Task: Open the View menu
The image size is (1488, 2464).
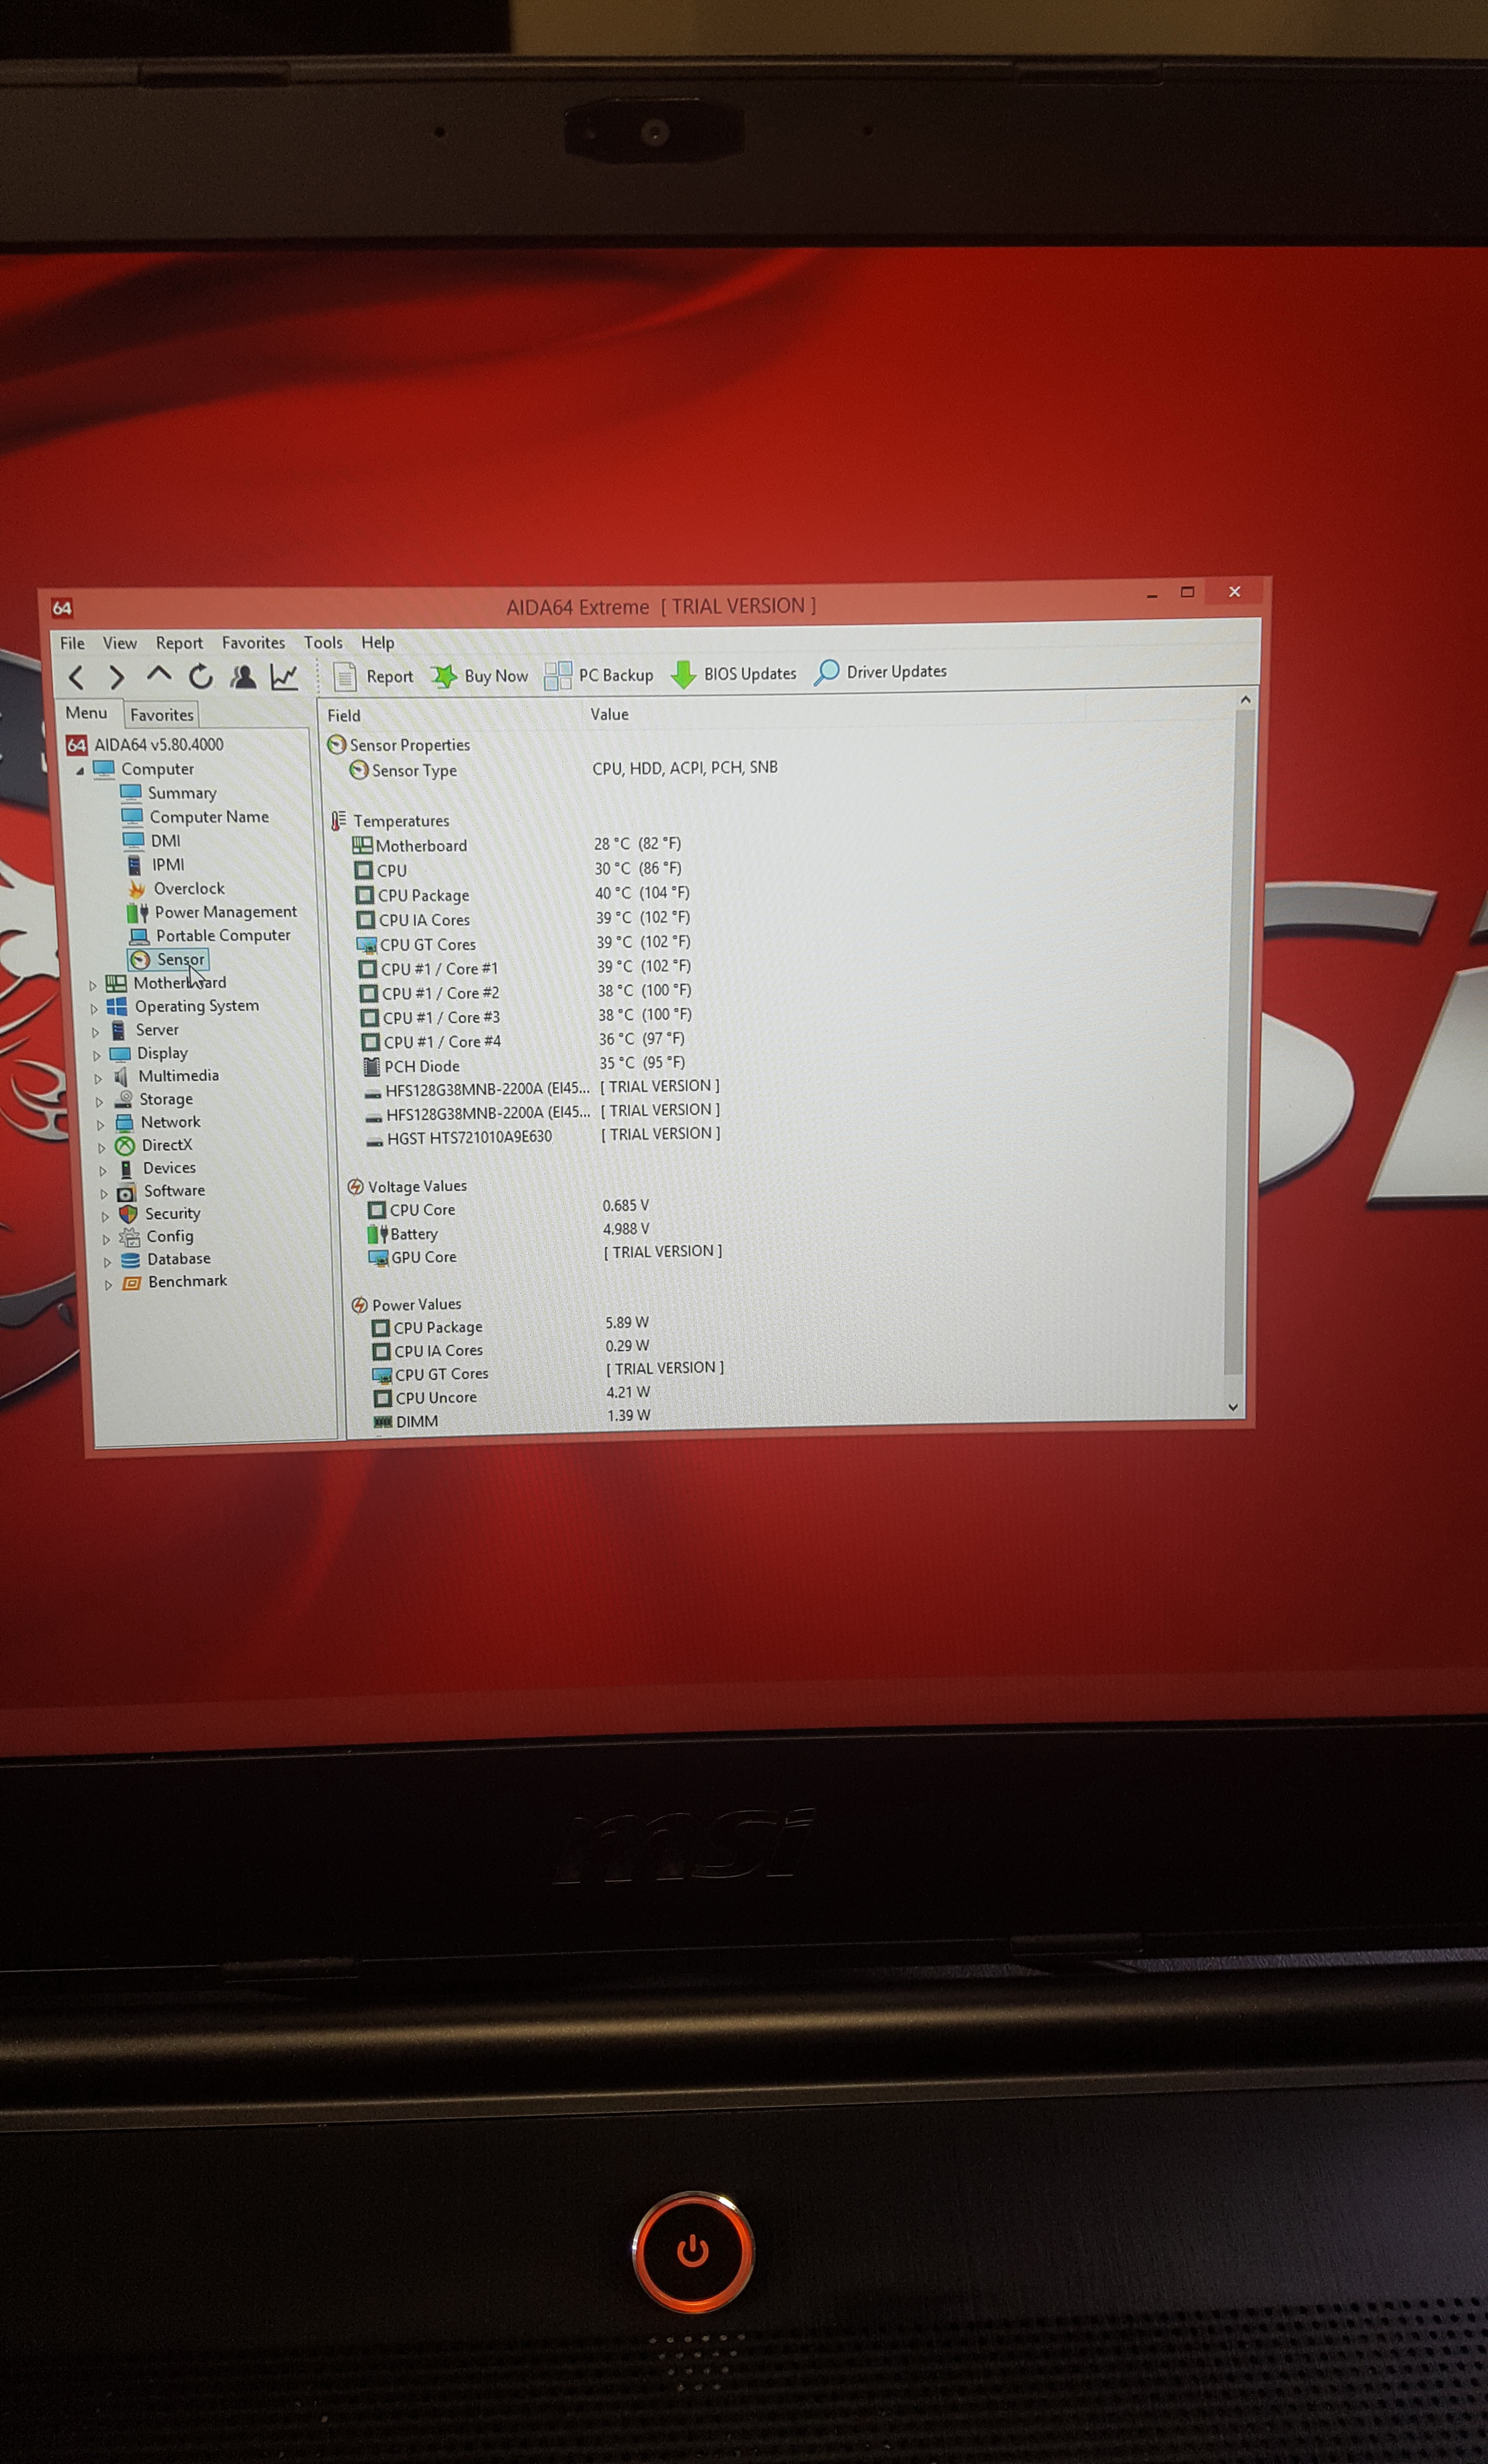Action: [x=120, y=643]
